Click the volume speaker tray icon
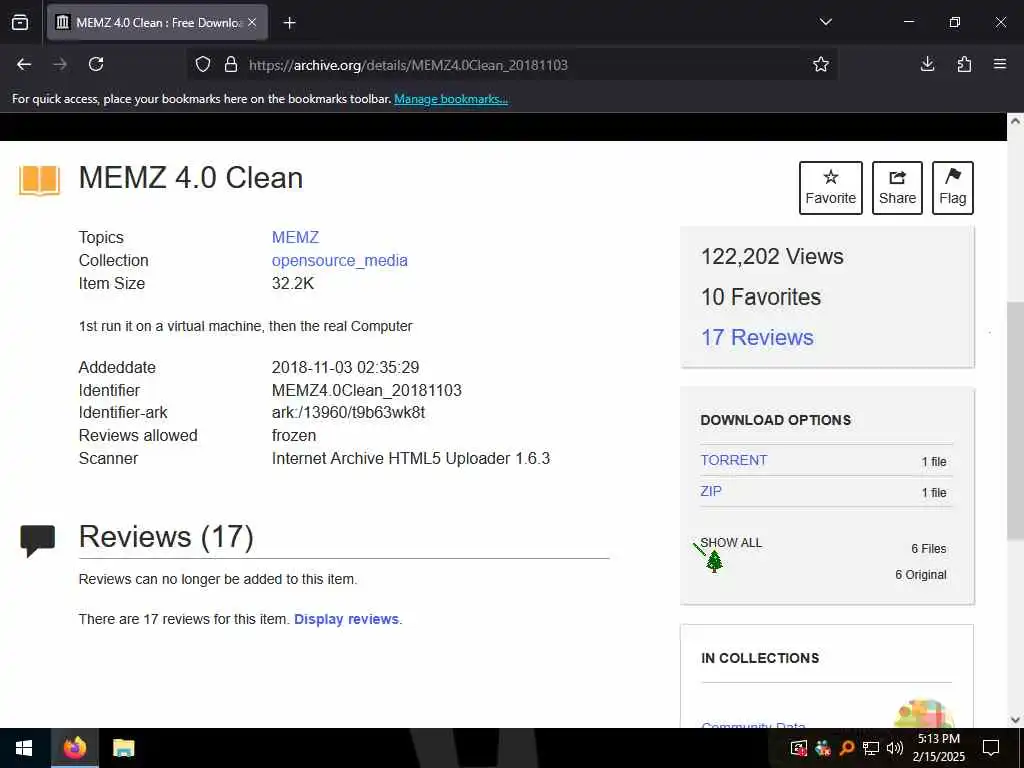Viewport: 1024px width, 768px height. (x=895, y=748)
